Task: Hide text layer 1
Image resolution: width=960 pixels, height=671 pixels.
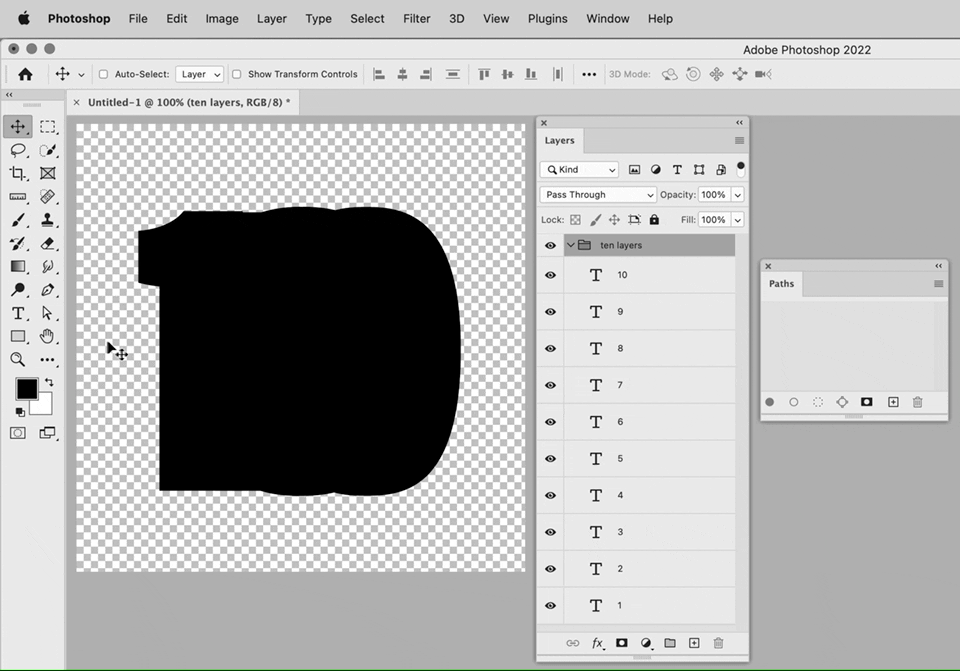Action: pyautogui.click(x=550, y=605)
